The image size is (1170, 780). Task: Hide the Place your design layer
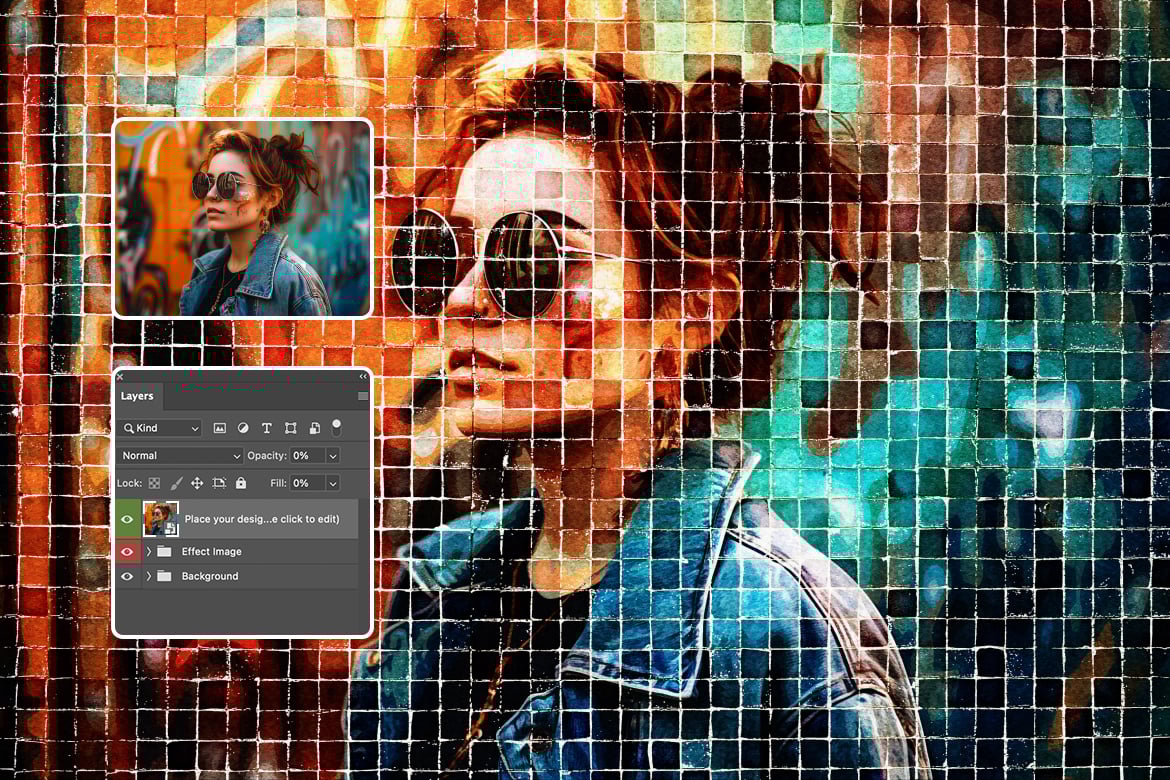click(x=127, y=519)
